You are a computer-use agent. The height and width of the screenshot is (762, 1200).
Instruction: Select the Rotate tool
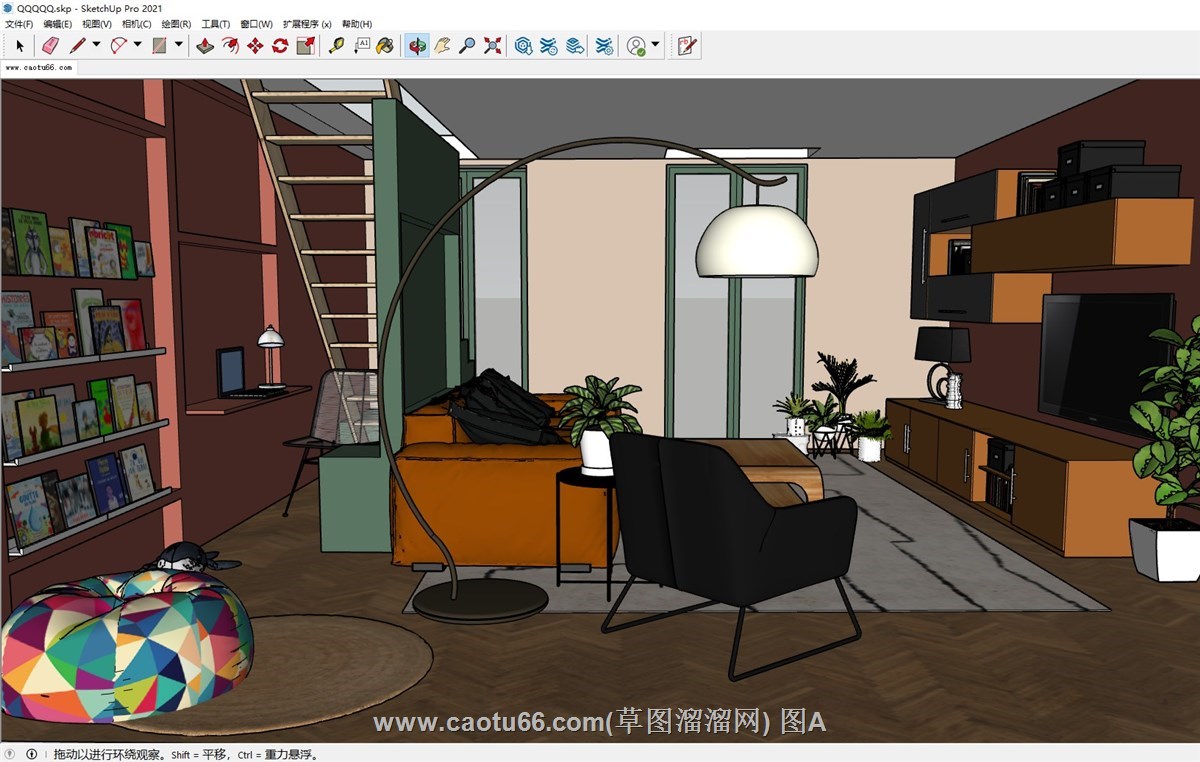click(x=280, y=45)
